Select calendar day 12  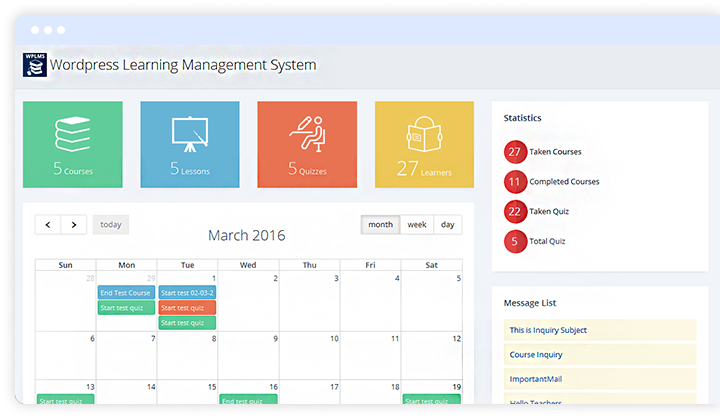click(x=456, y=339)
